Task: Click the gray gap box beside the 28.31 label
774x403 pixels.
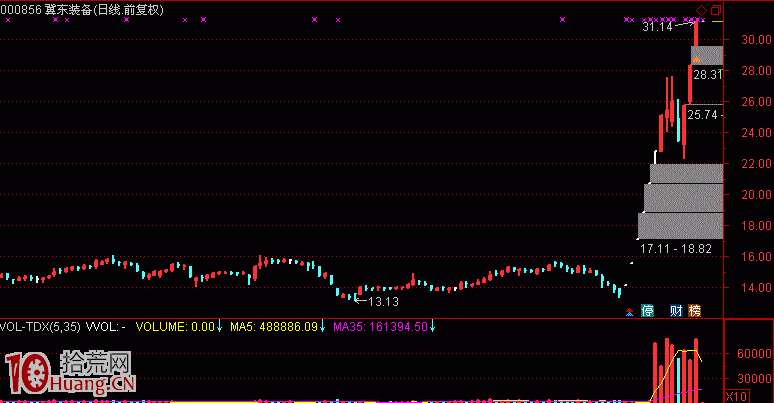Action: click(707, 55)
